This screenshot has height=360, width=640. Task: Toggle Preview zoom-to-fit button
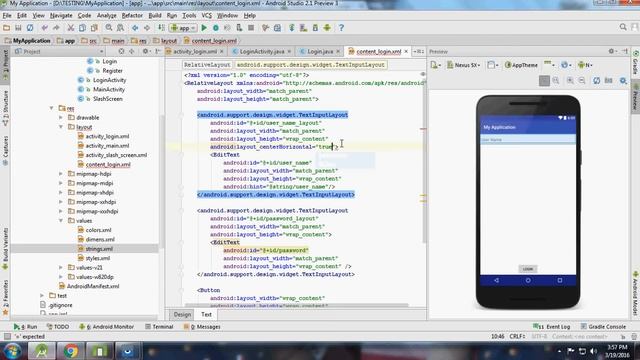(x=544, y=80)
